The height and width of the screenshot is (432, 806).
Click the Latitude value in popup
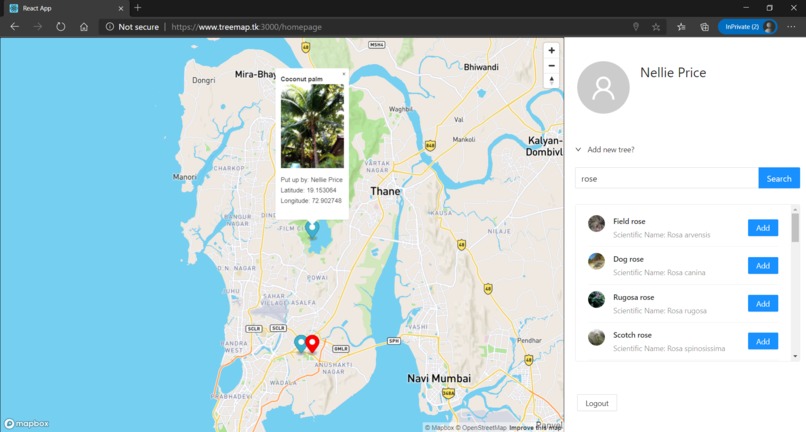click(x=321, y=190)
